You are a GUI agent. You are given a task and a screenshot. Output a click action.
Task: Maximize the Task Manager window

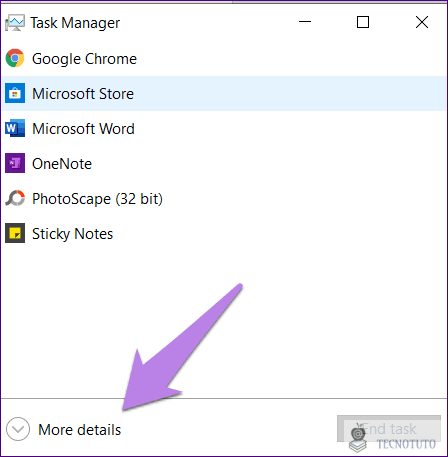[363, 22]
